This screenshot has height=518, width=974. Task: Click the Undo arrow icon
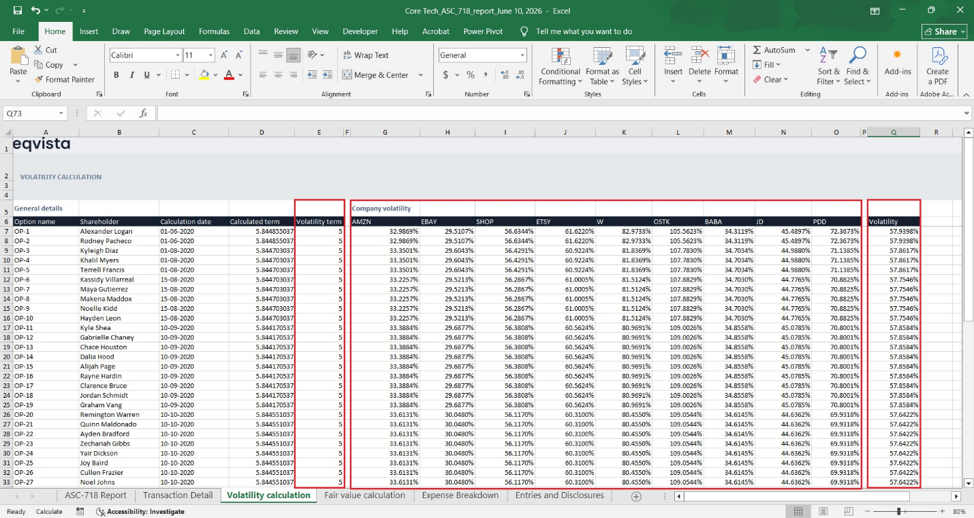tap(36, 11)
